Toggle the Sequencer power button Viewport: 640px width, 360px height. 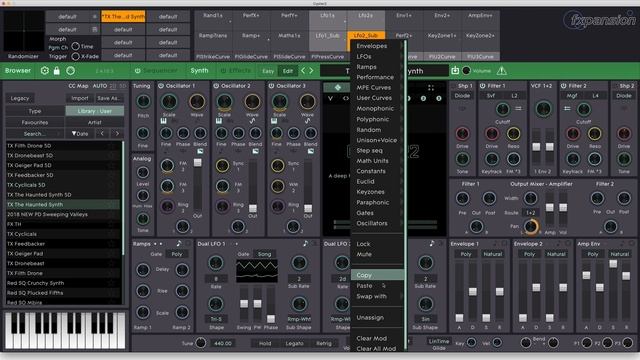138,71
